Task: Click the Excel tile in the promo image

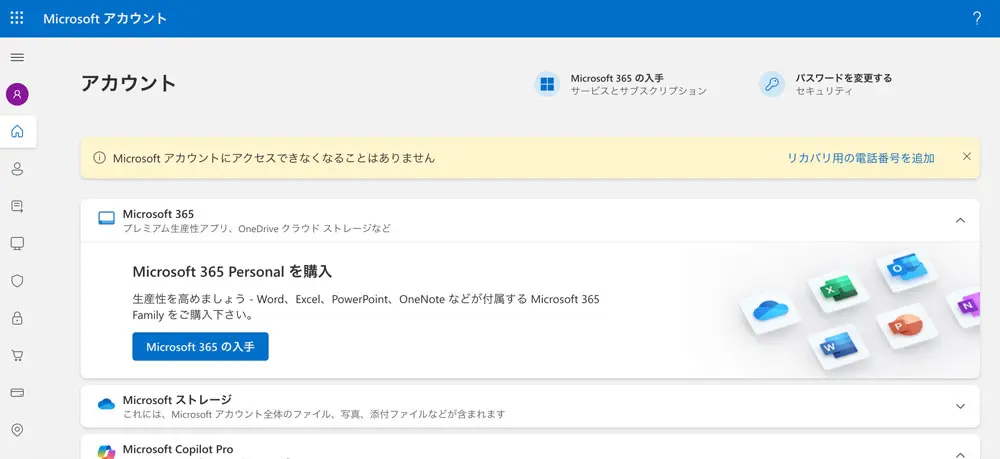Action: click(837, 290)
